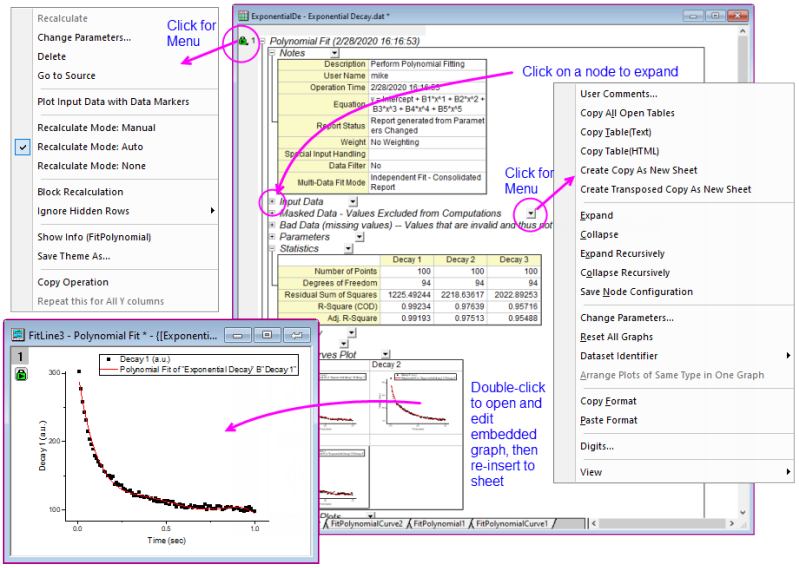Screen dimensions: 799x568
Task: Expand the Input Data node
Action: pyautogui.click(x=272, y=202)
